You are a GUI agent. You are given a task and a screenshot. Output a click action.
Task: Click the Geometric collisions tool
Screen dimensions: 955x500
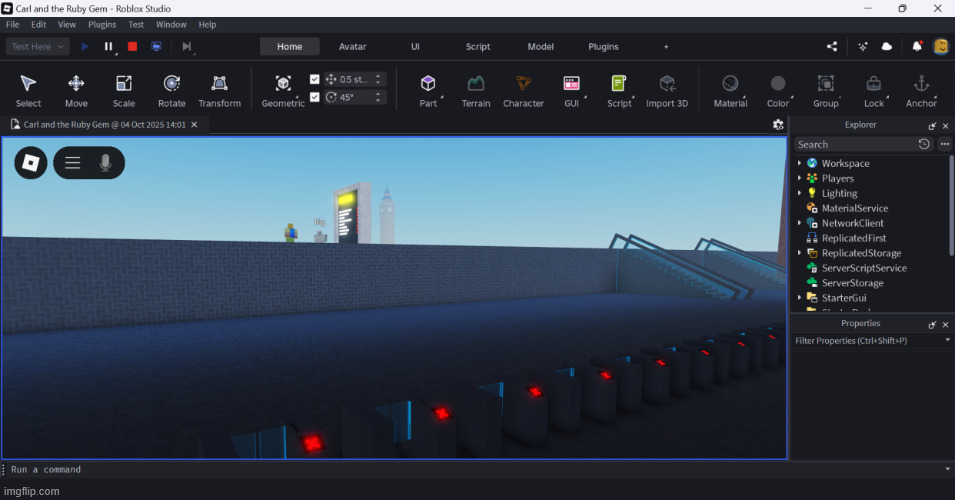pyautogui.click(x=283, y=91)
